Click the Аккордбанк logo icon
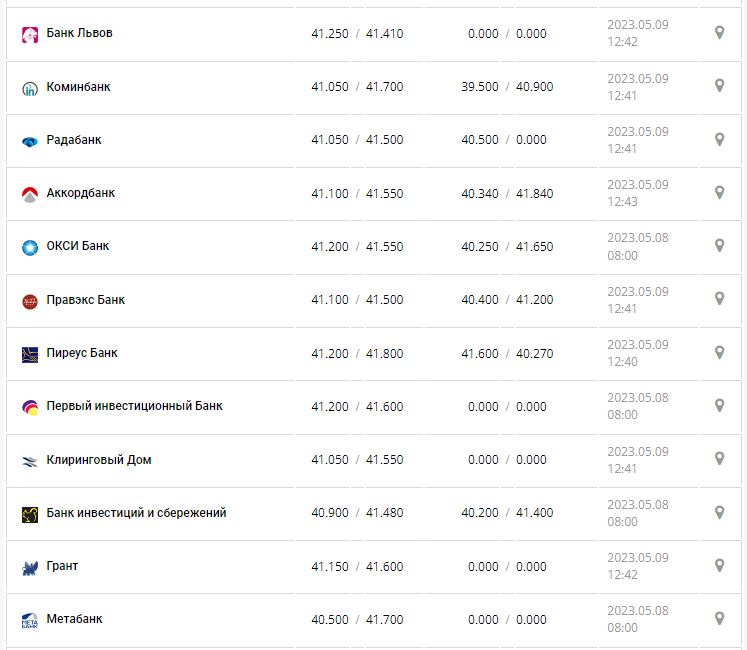This screenshot has height=650, width=747. (29, 194)
